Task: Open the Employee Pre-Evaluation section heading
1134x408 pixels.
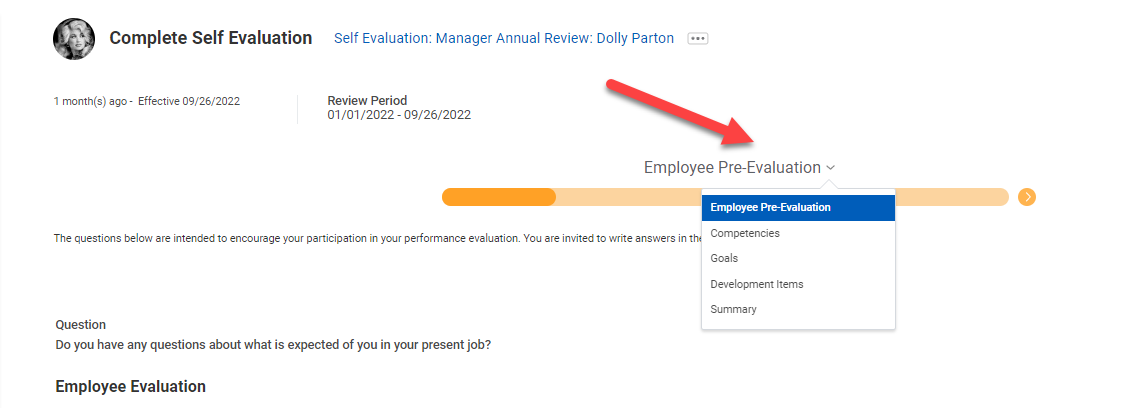Action: pyautogui.click(x=732, y=168)
